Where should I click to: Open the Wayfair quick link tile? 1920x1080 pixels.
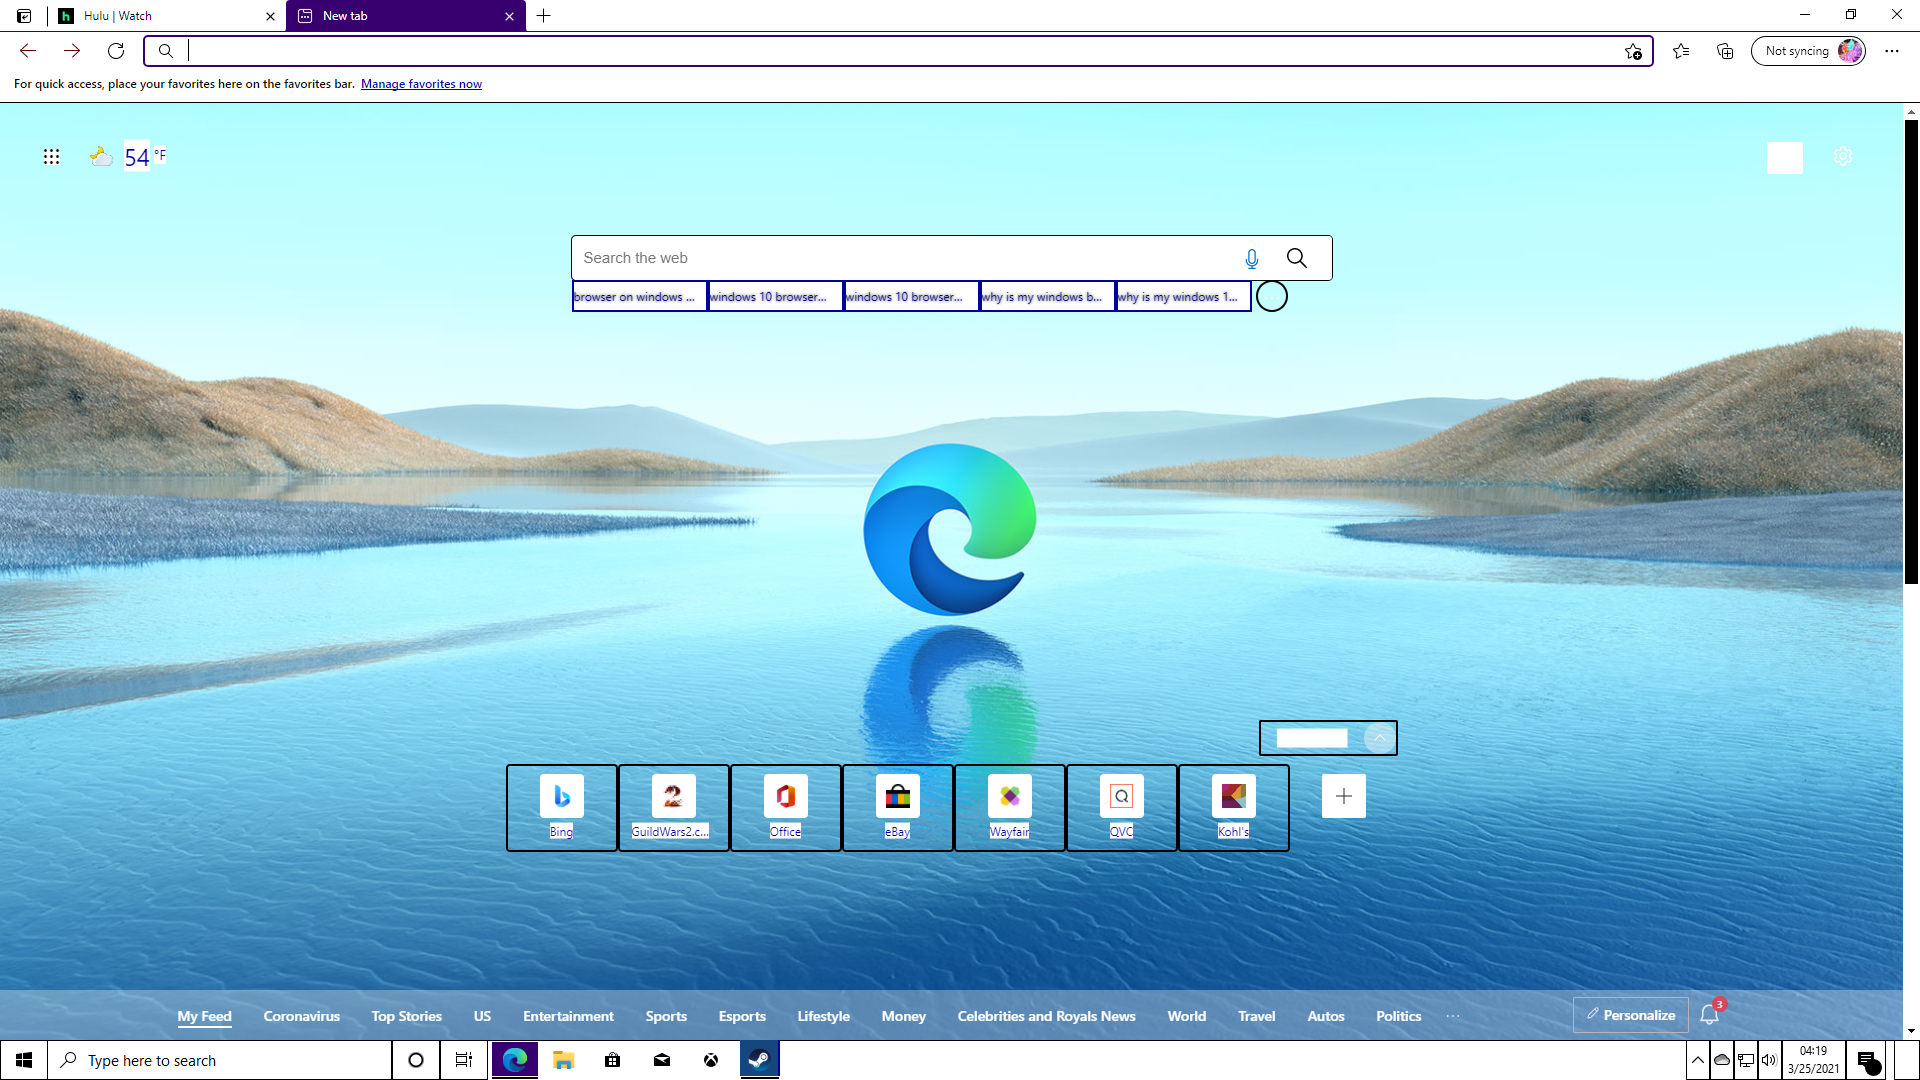tap(1010, 808)
